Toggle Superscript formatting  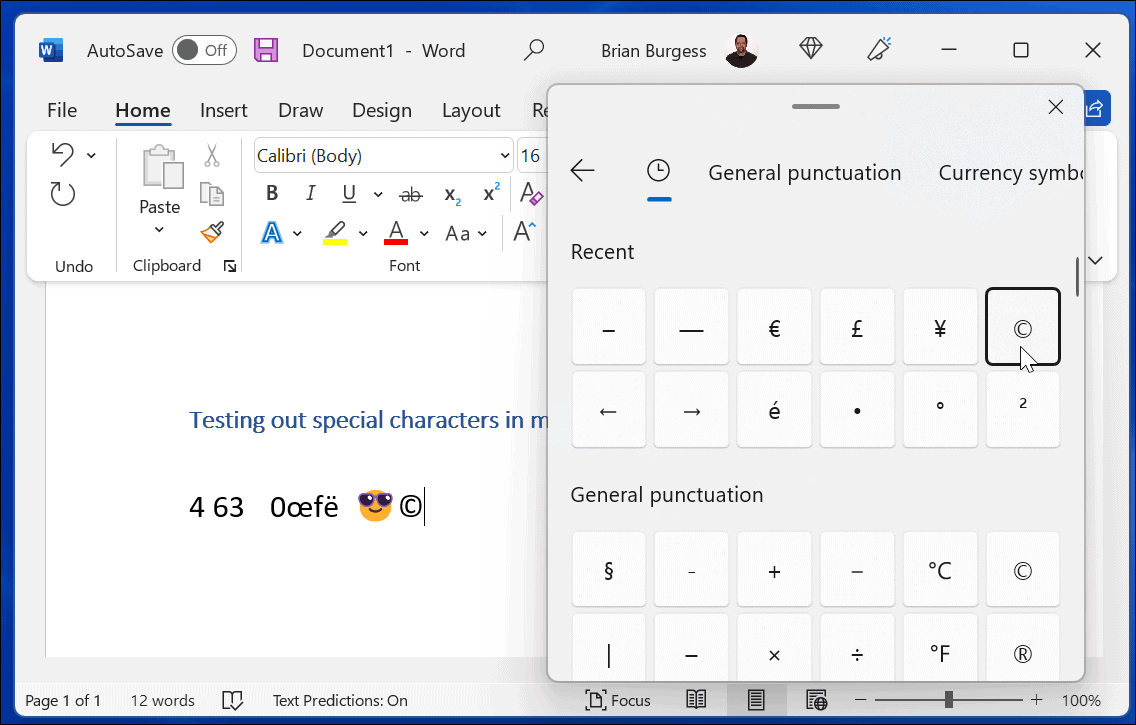pos(490,191)
